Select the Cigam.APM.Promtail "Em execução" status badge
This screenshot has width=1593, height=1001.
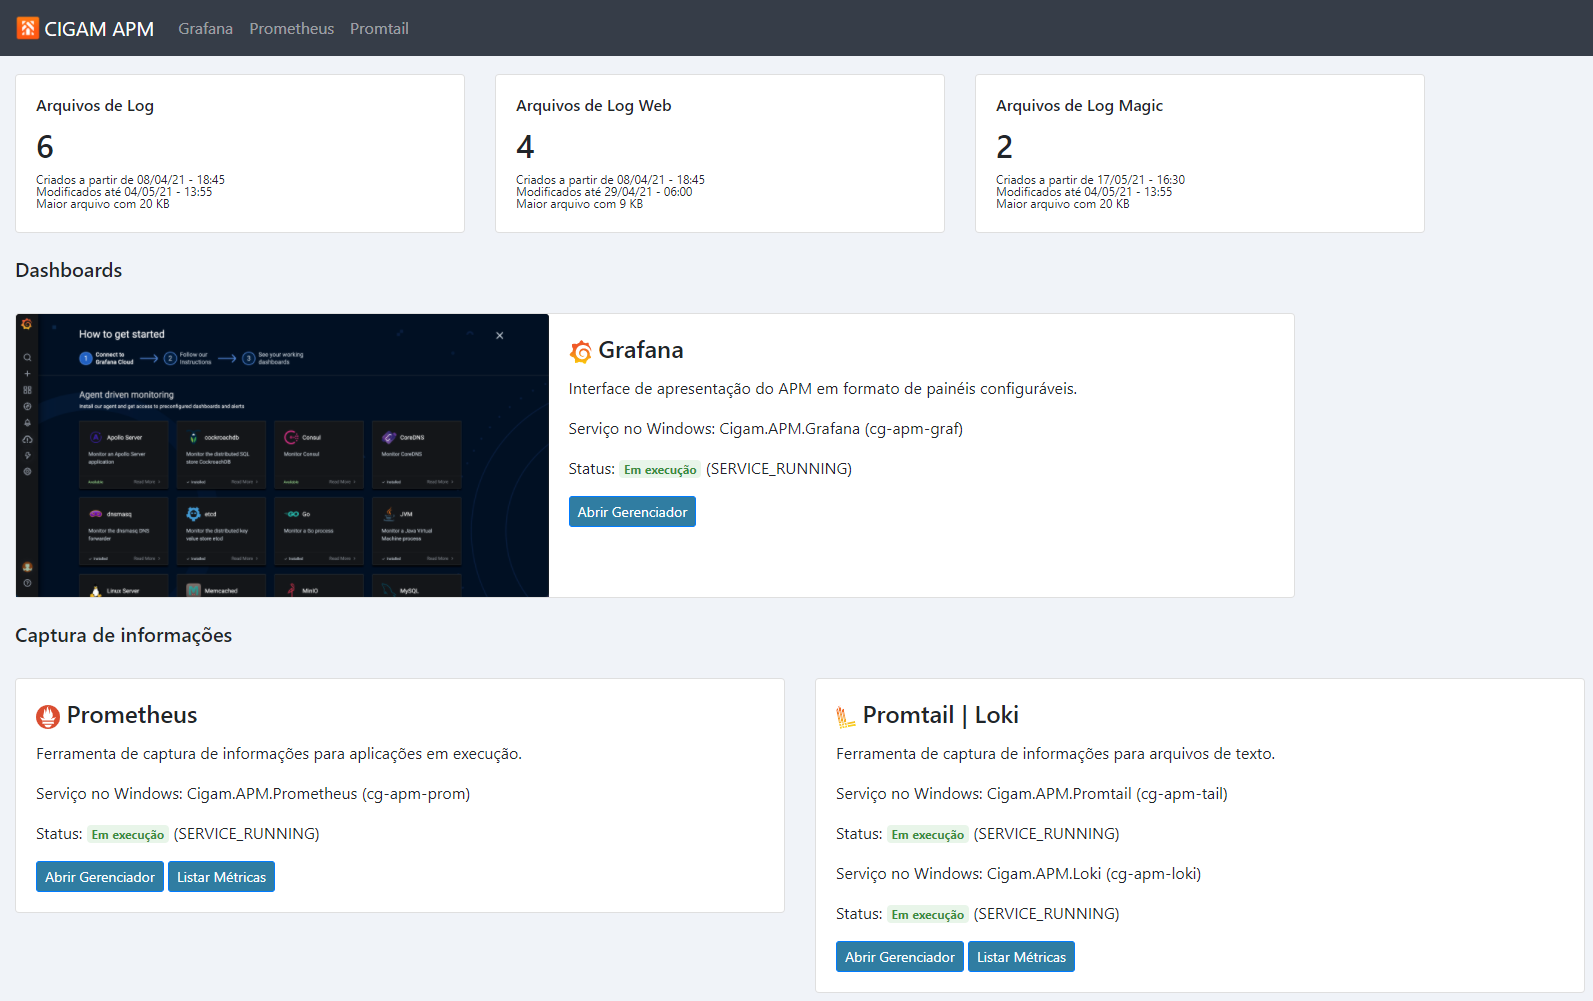coord(928,835)
